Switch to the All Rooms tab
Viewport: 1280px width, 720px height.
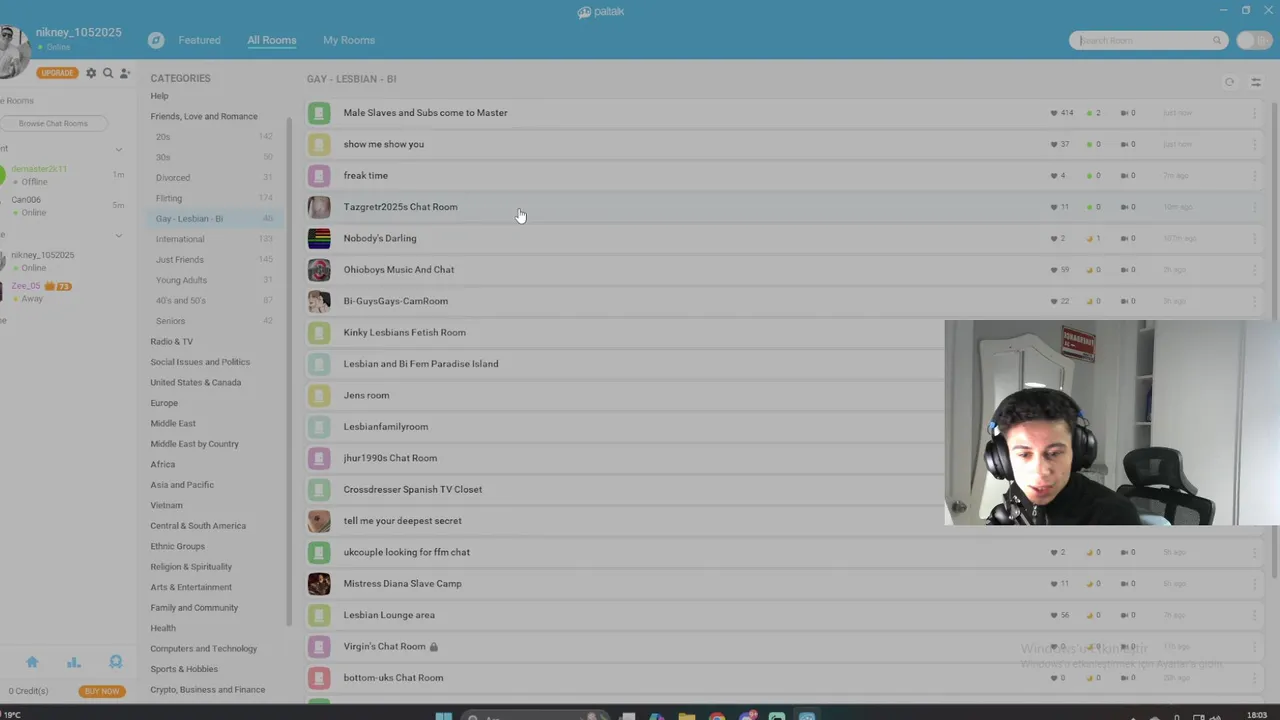click(x=272, y=40)
